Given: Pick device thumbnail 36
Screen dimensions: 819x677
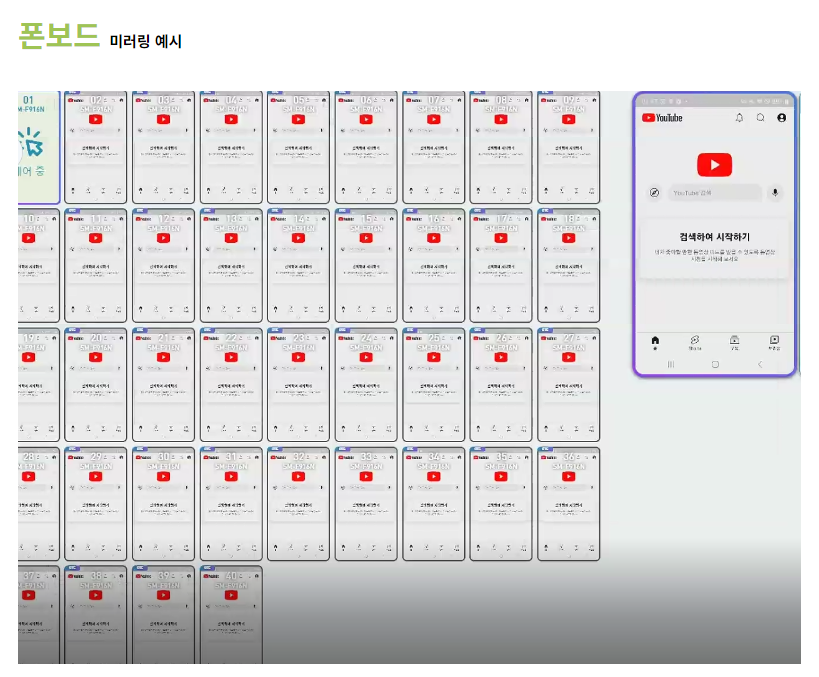Looking at the screenshot, I should pyautogui.click(x=569, y=504).
